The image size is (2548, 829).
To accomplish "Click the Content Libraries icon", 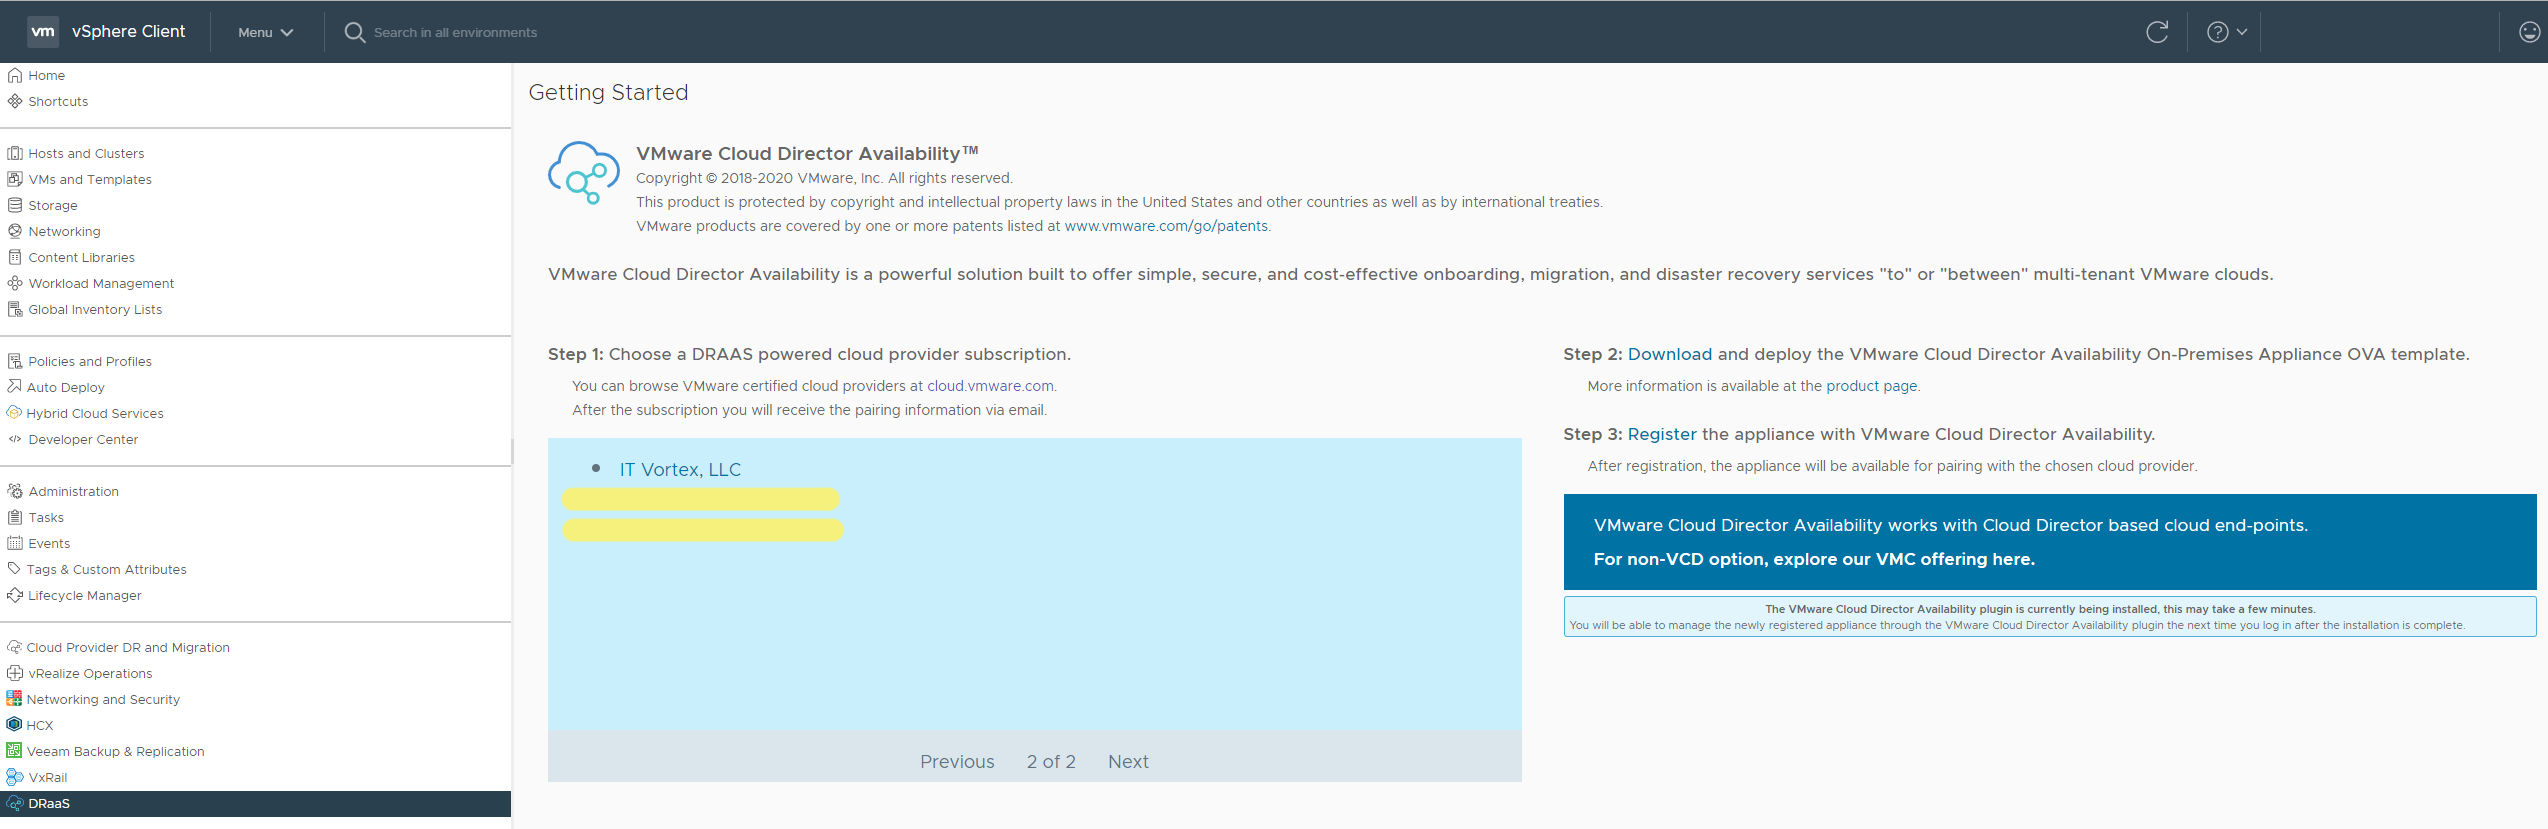I will click(x=15, y=257).
